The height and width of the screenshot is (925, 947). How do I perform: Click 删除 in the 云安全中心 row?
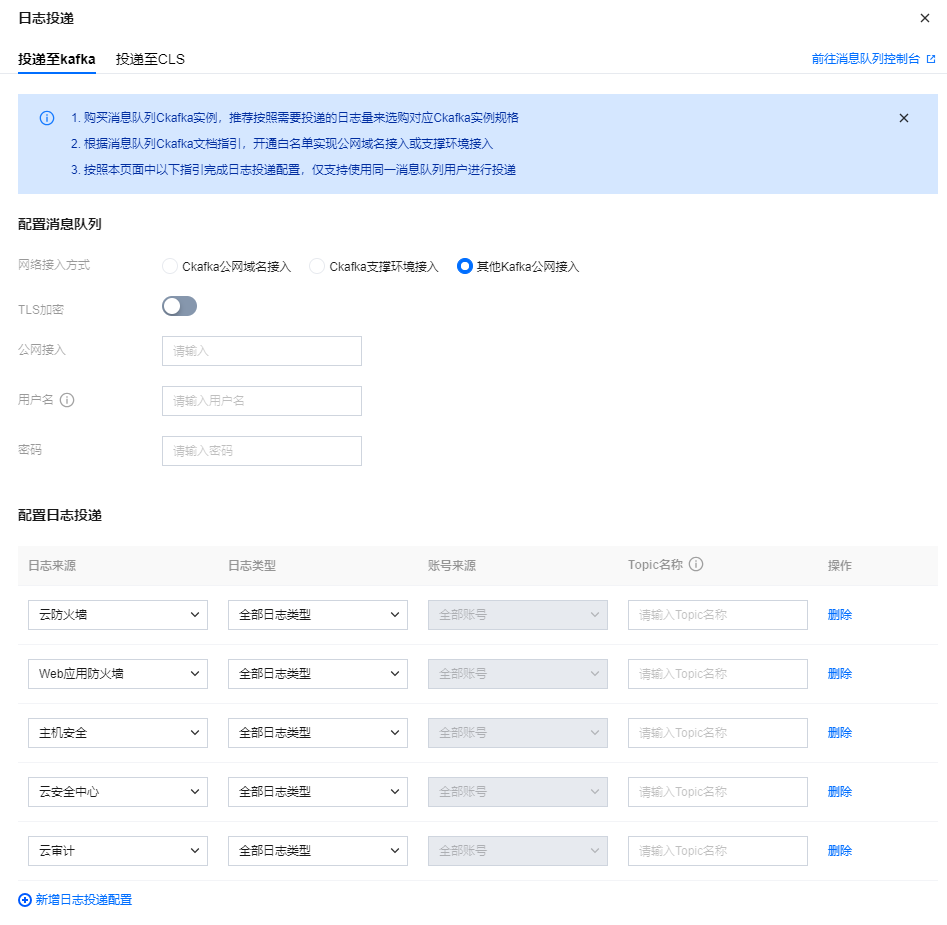click(839, 792)
